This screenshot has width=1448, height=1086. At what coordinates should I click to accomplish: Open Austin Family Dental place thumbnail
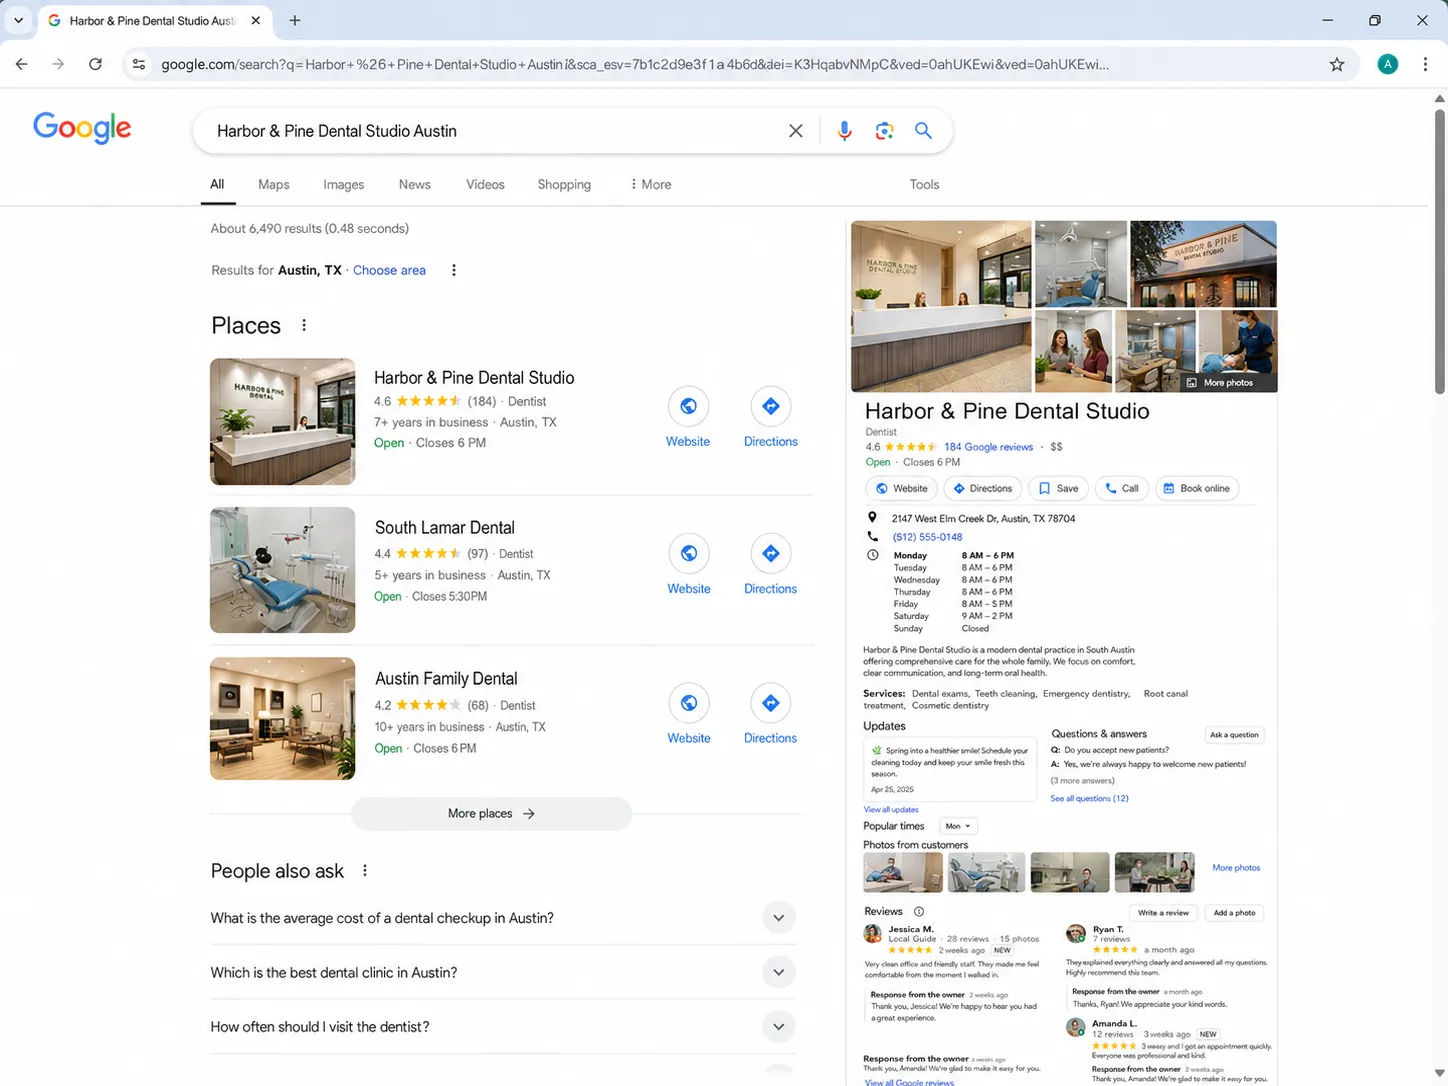pyautogui.click(x=282, y=718)
